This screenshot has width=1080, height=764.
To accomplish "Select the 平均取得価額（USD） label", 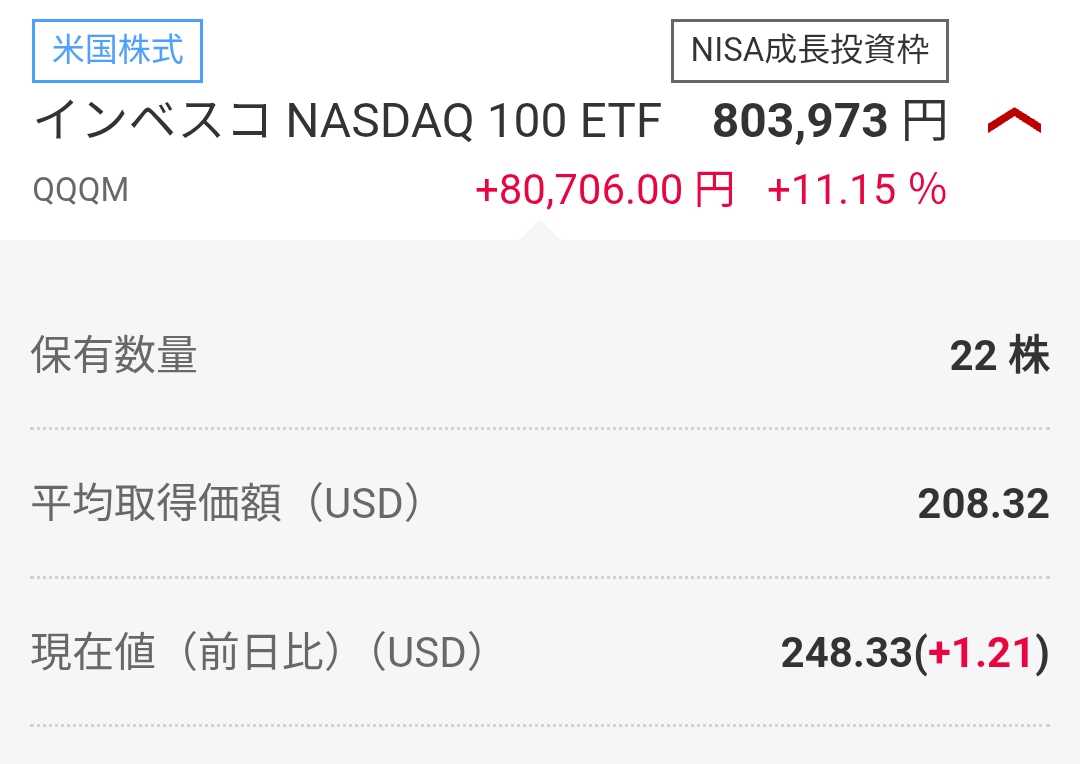I will (x=230, y=505).
